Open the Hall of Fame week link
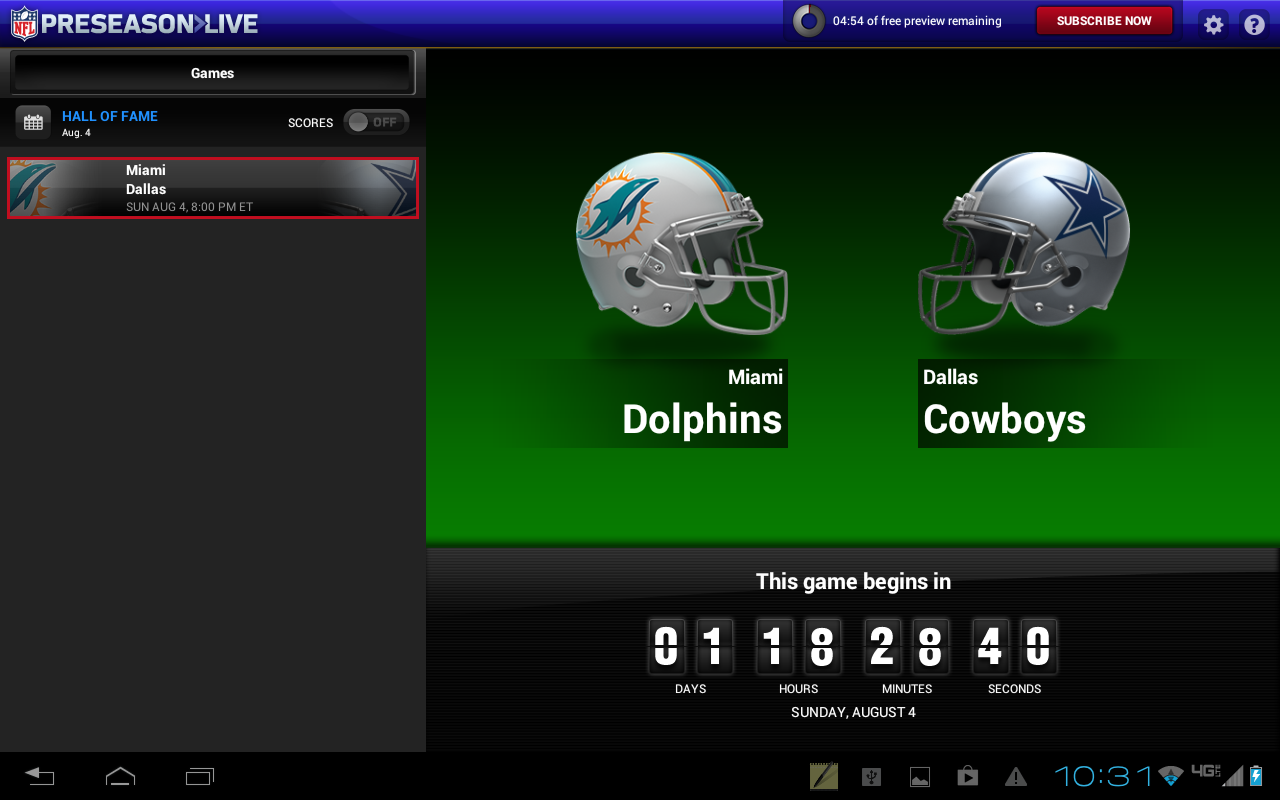This screenshot has height=800, width=1280. coord(110,116)
